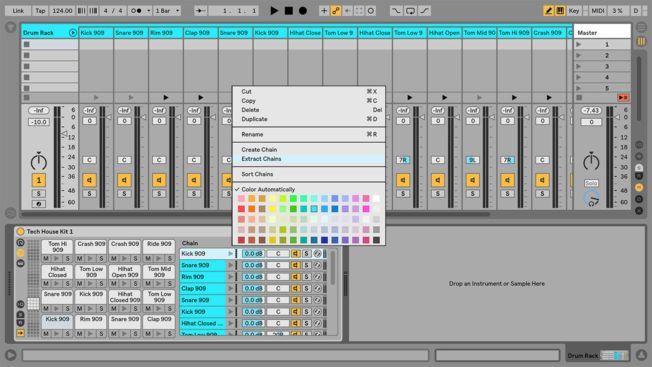Click the Kick 909 chain volume 0.0 dB
This screenshot has height=367, width=652.
click(253, 253)
